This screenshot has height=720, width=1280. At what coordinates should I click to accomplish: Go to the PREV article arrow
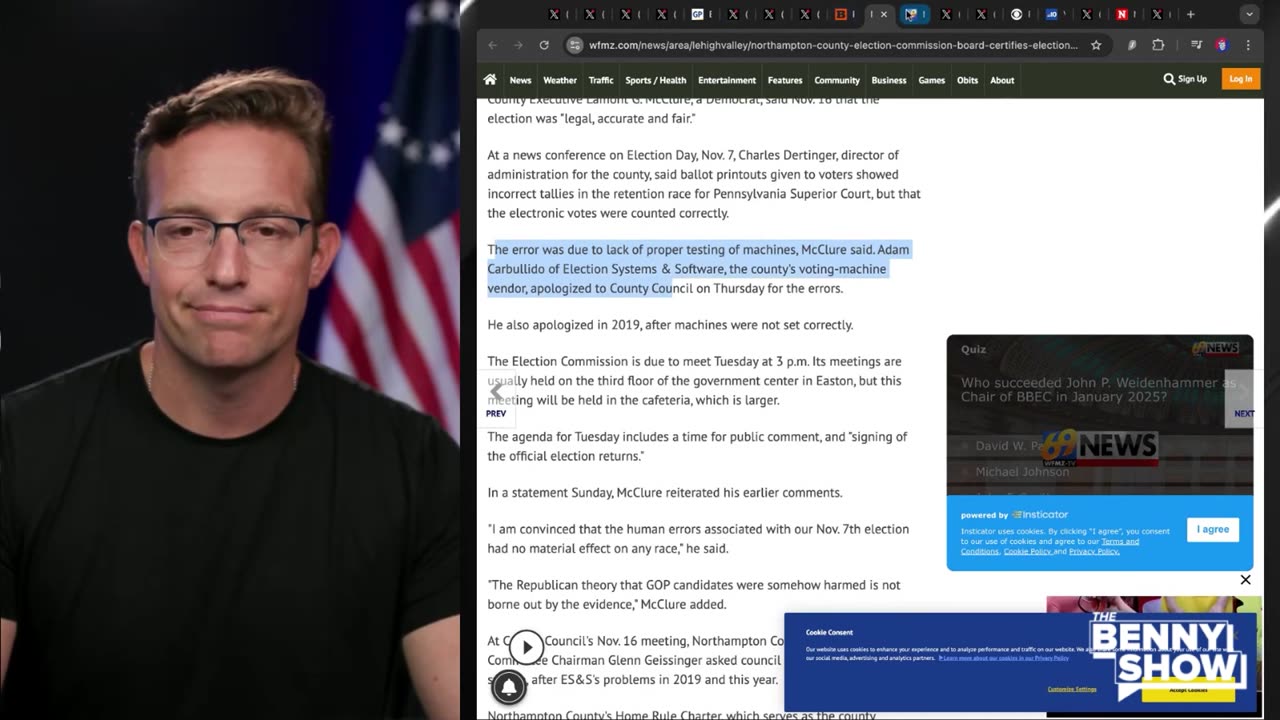[x=496, y=399]
